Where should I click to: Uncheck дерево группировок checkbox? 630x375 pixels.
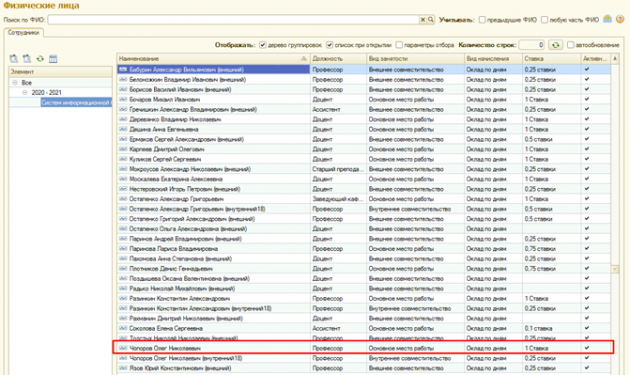(263, 45)
